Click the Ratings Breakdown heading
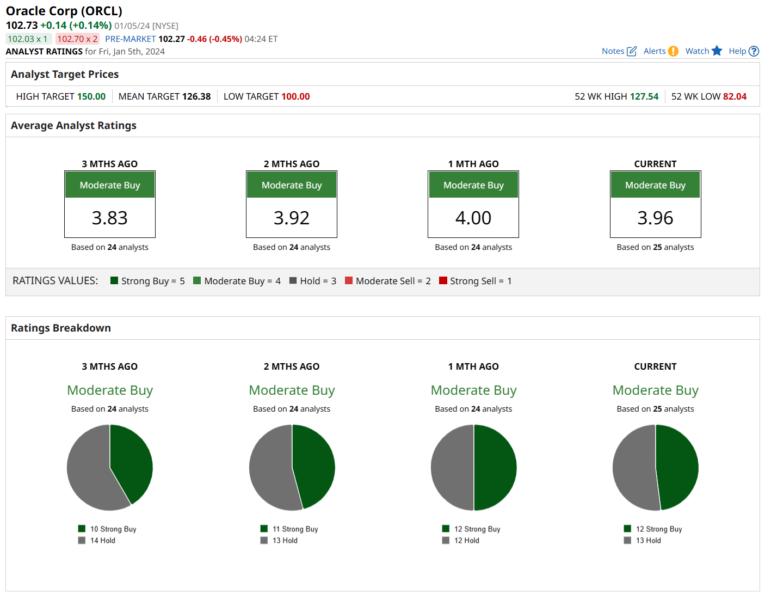 click(61, 328)
